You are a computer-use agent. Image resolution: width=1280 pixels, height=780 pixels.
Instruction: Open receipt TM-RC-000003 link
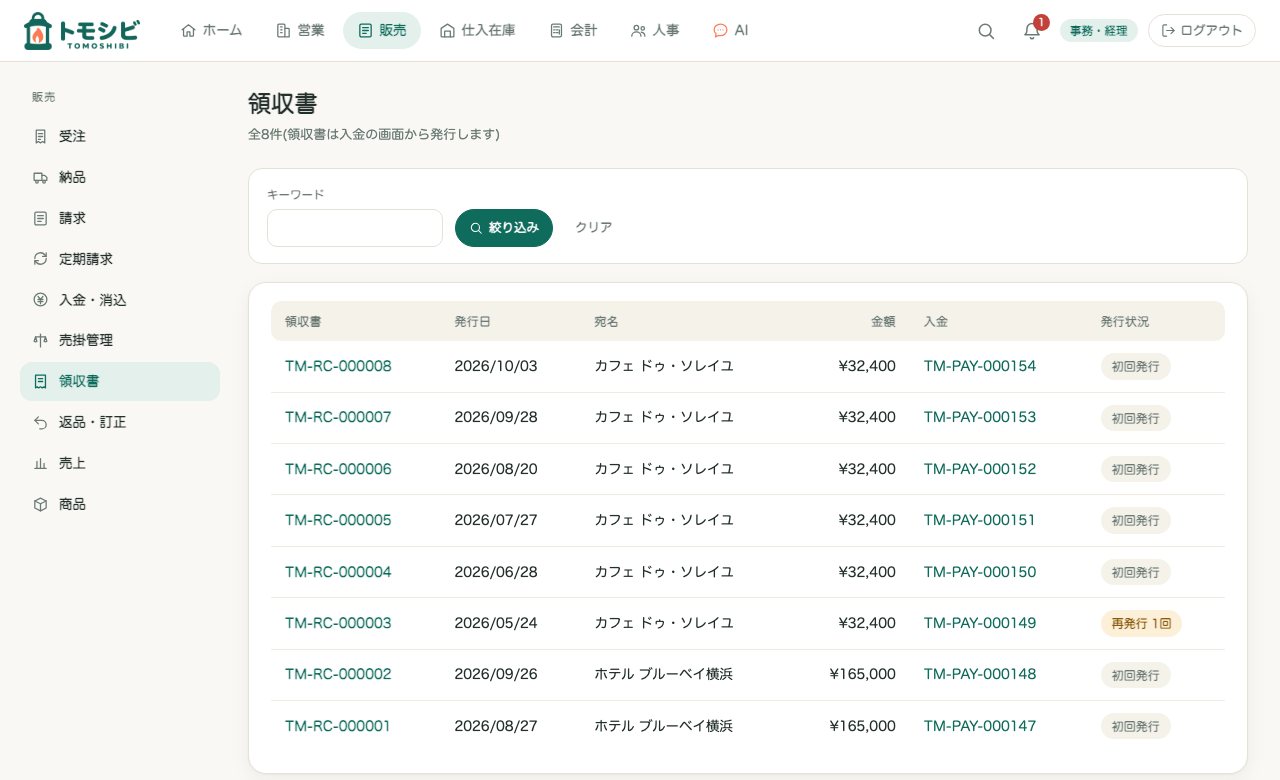338,623
